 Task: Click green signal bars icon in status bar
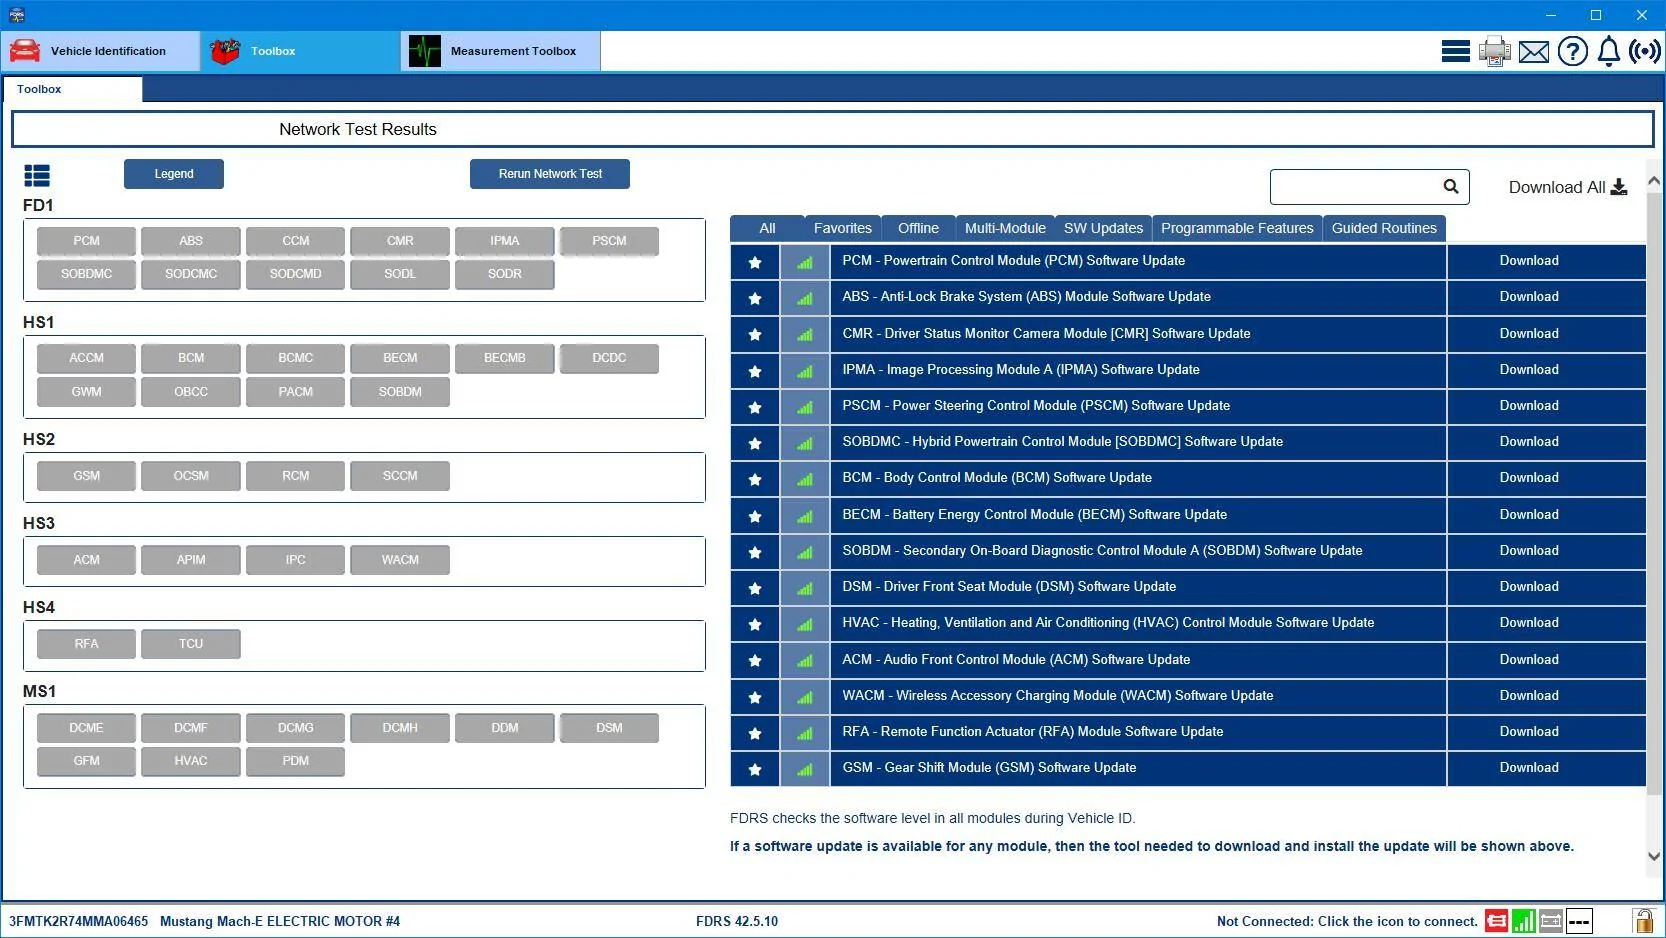pyautogui.click(x=1524, y=920)
